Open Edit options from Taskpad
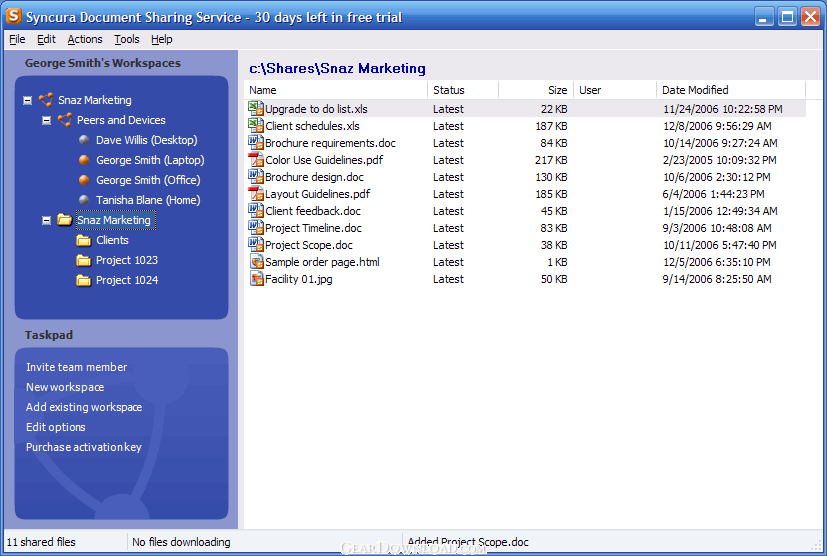 tap(55, 427)
